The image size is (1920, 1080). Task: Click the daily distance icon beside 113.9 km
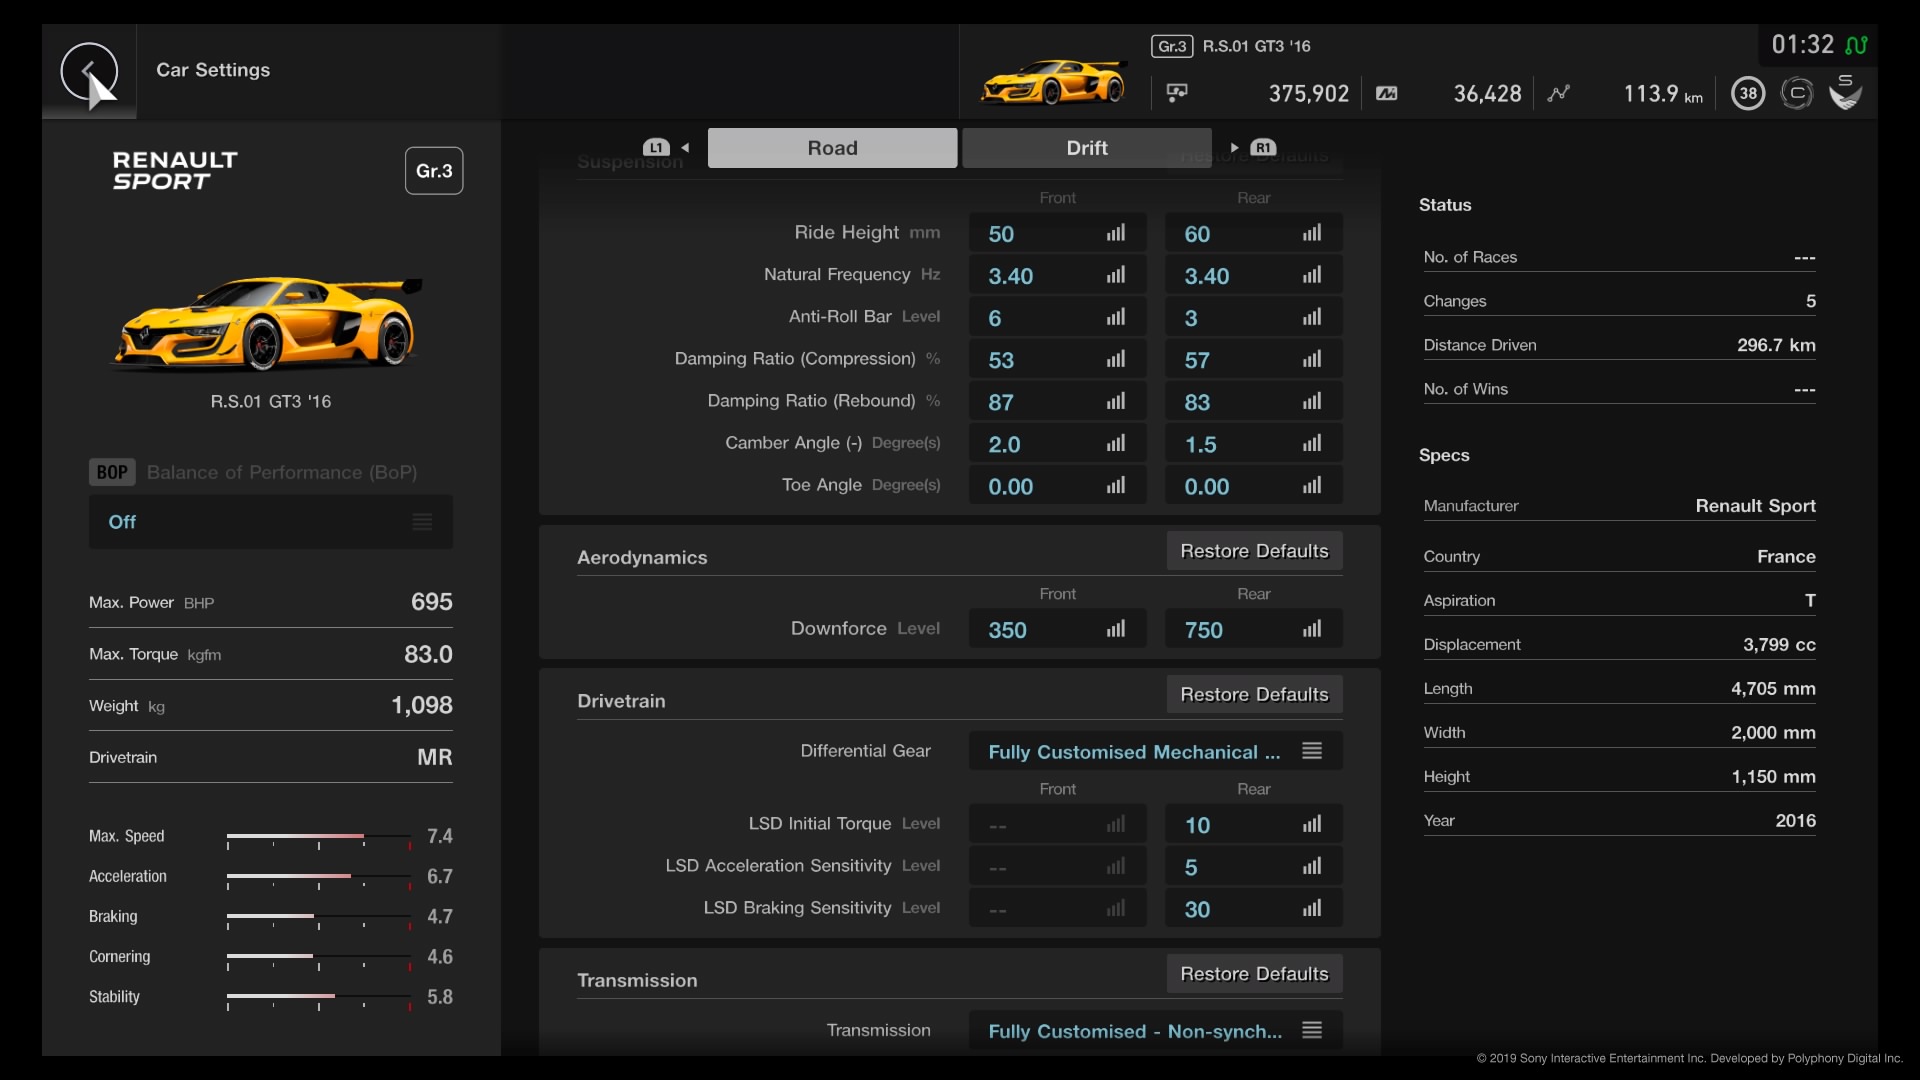coord(1558,93)
